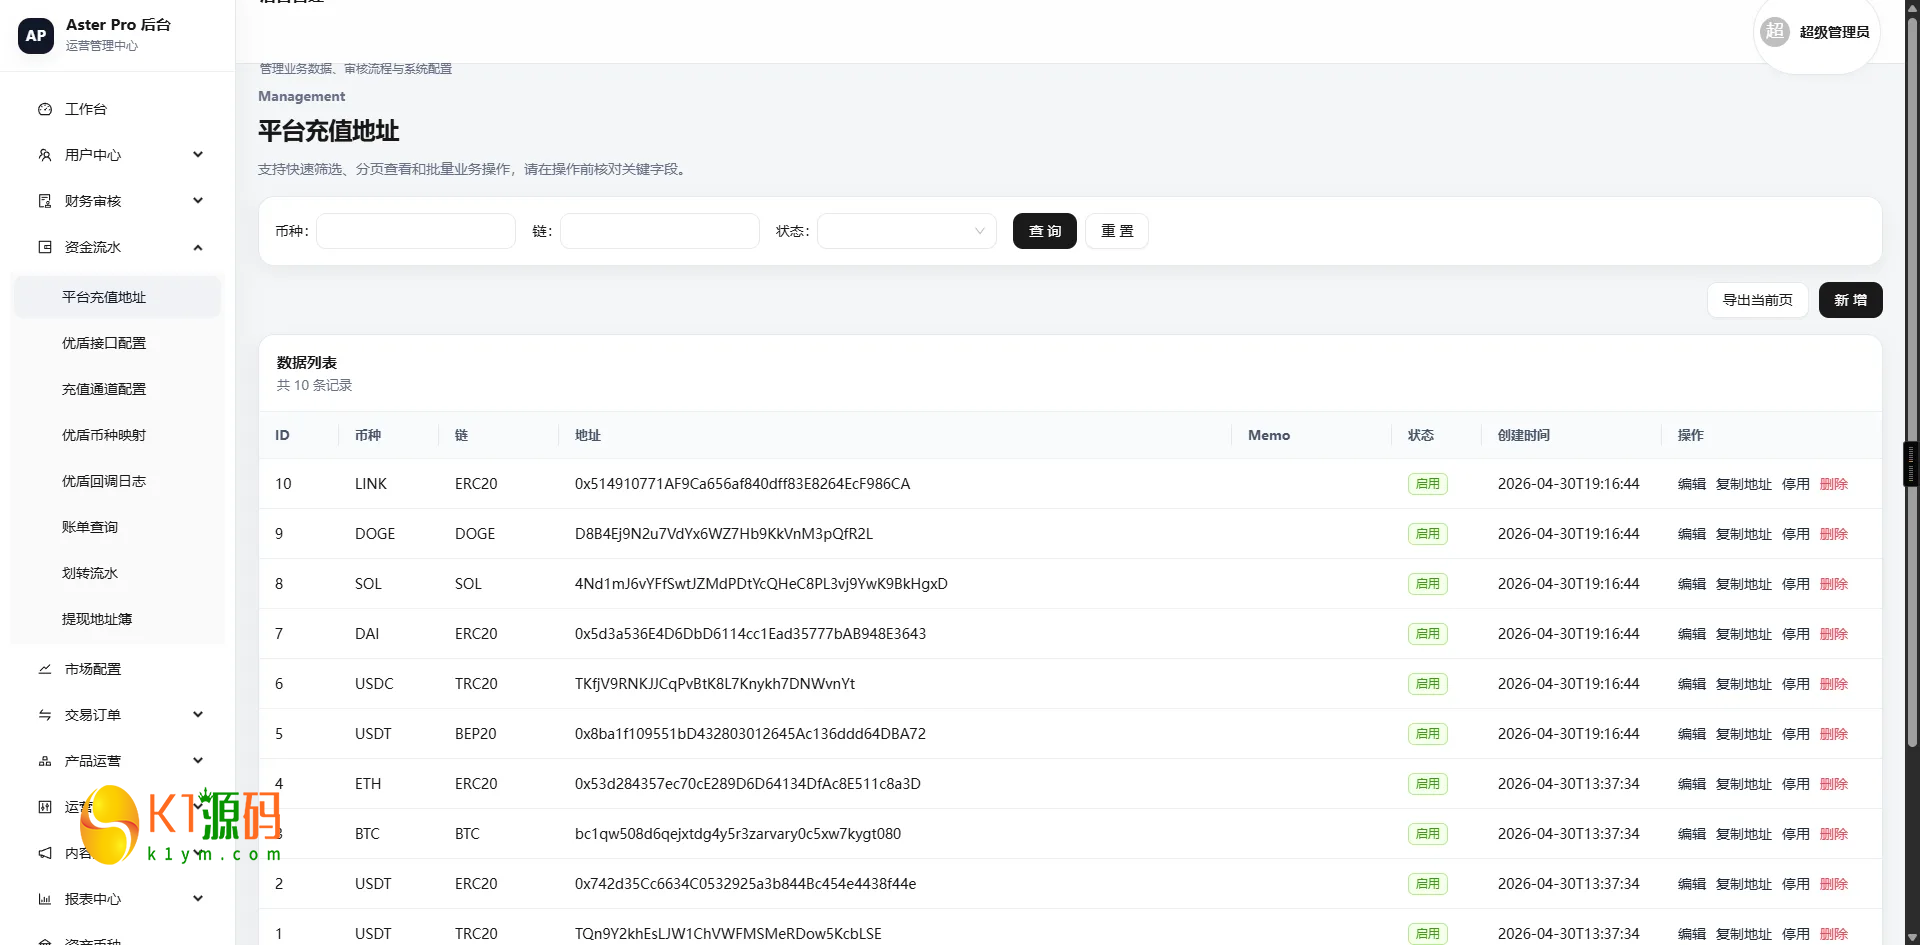Click the 用户中心 user icon
Screen dimensions: 1920x945
point(45,155)
